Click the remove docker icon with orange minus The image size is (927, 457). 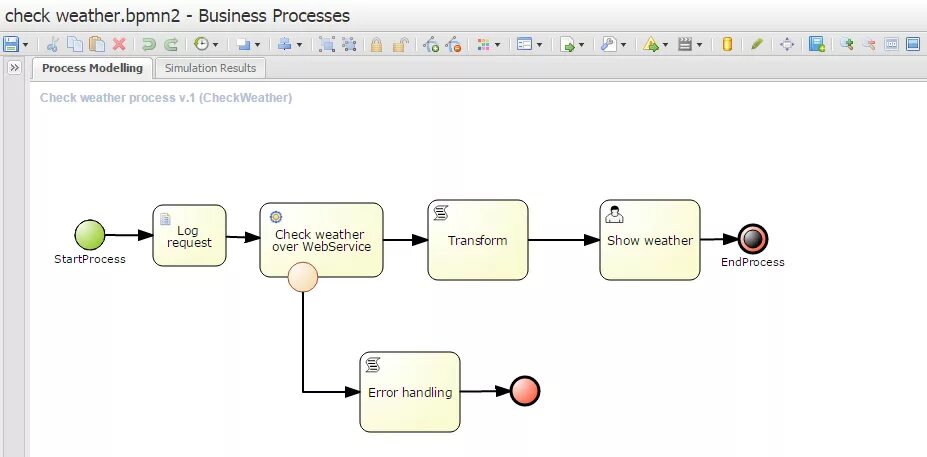pos(453,44)
